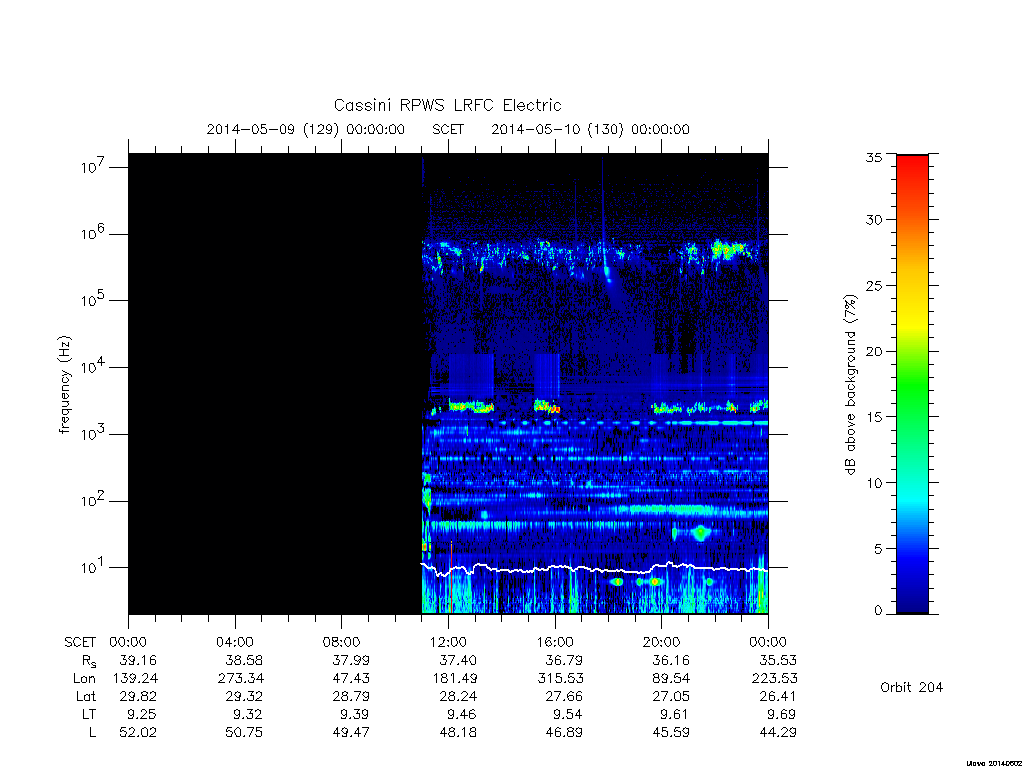Image resolution: width=1024 pixels, height=768 pixels.
Task: Click the L value '44.29'
Action: tap(778, 733)
